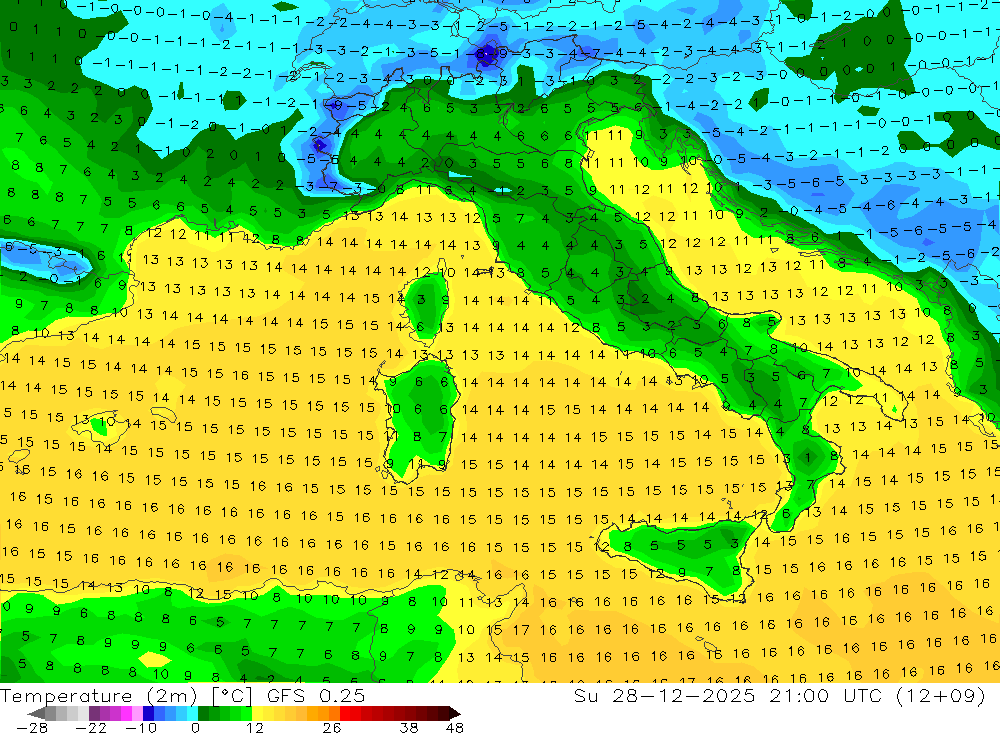Select the bright yellow swatch above 12

pos(258,713)
